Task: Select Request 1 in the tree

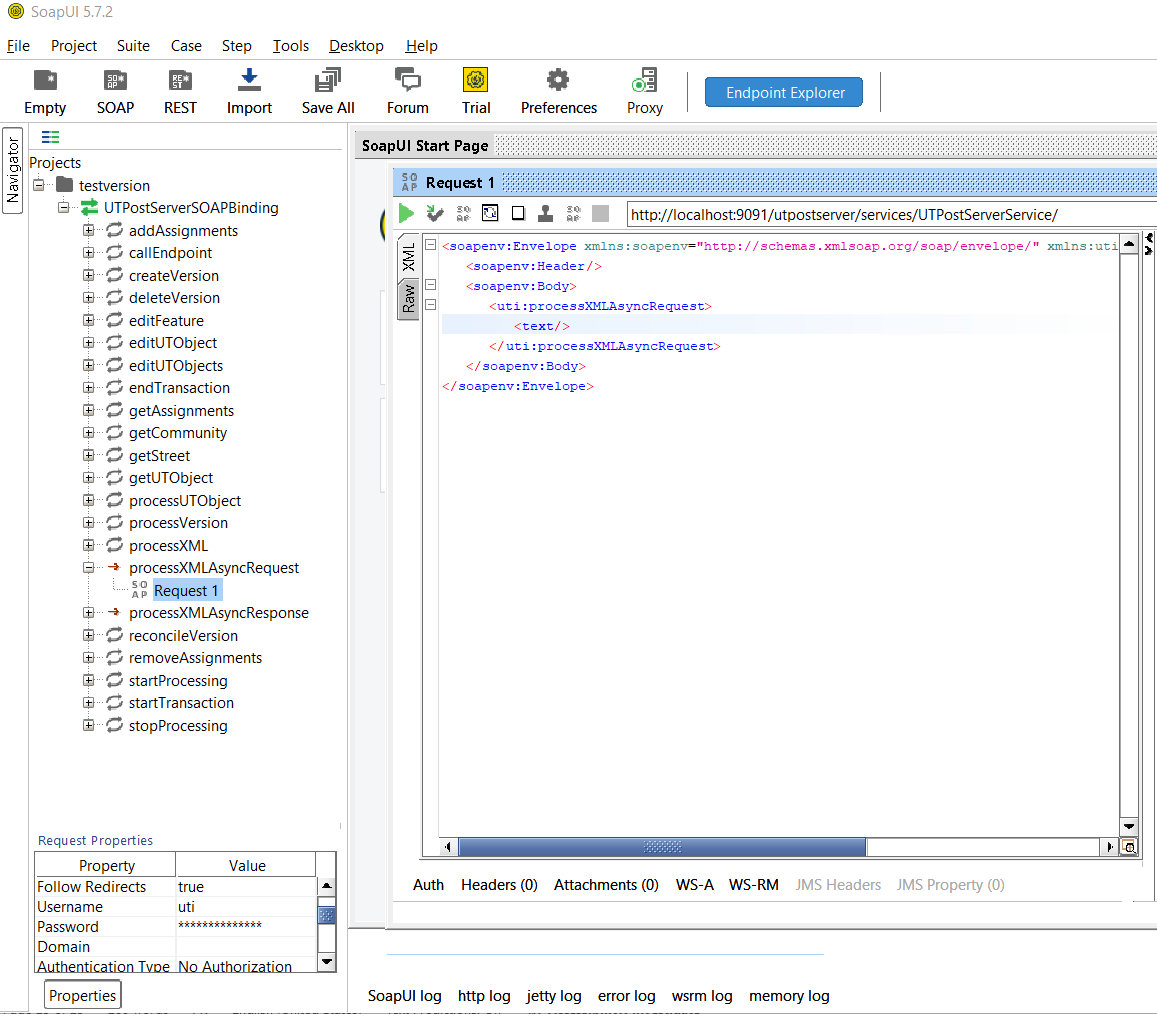Action: [186, 590]
